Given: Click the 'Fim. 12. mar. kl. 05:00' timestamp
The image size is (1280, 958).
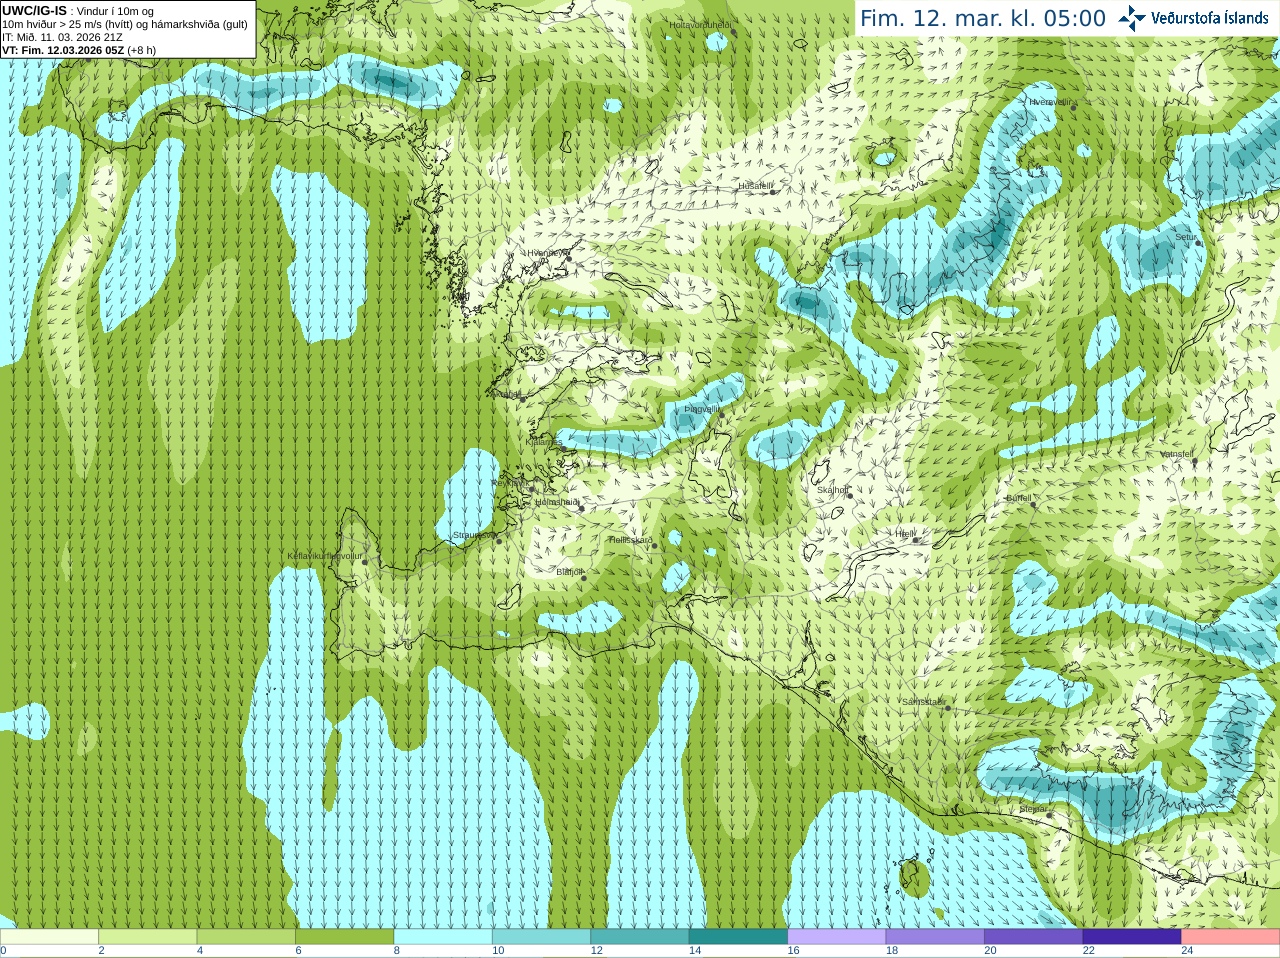Looking at the screenshot, I should point(983,19).
